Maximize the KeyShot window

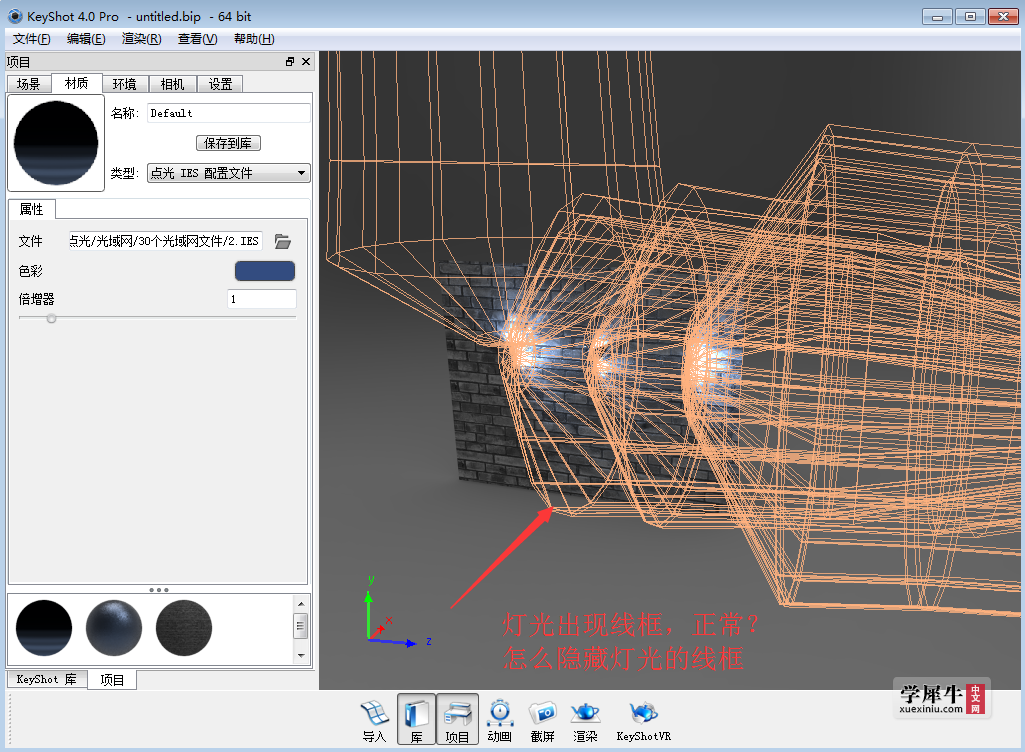tap(970, 16)
